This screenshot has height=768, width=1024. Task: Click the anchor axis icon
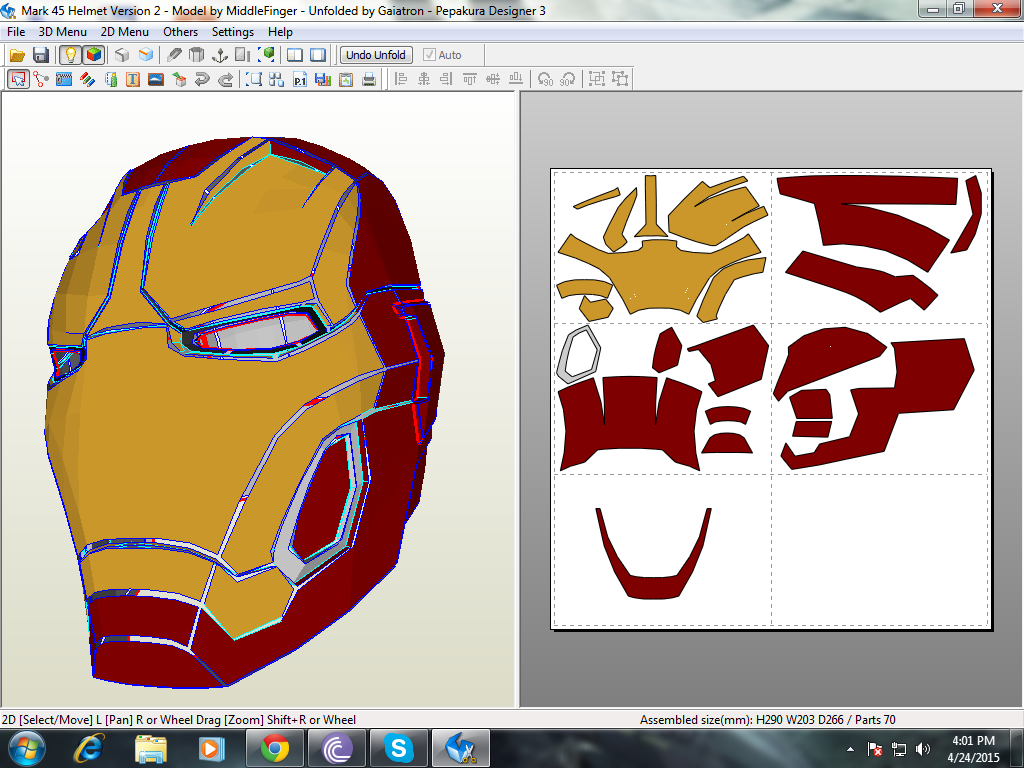pos(220,56)
